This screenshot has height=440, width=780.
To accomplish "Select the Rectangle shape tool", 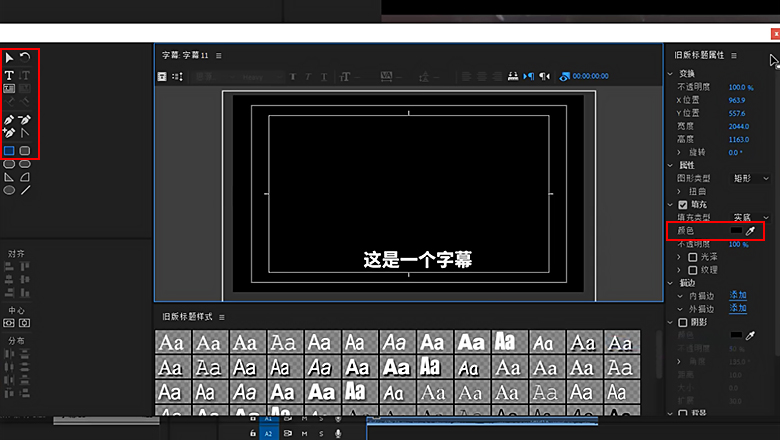I will 9,150.
